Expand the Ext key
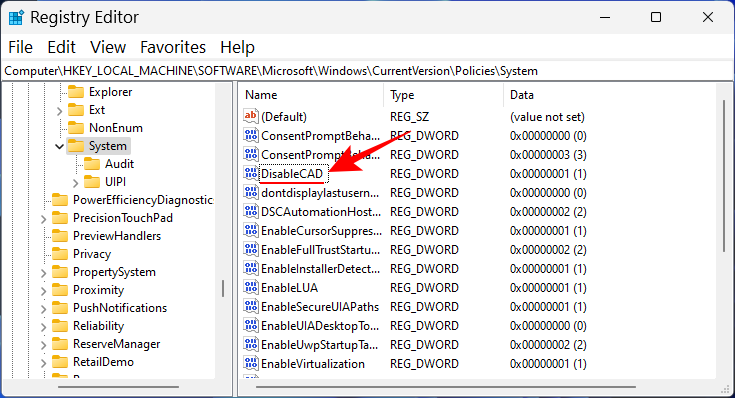Screen dimensions: 735x398 point(59,111)
